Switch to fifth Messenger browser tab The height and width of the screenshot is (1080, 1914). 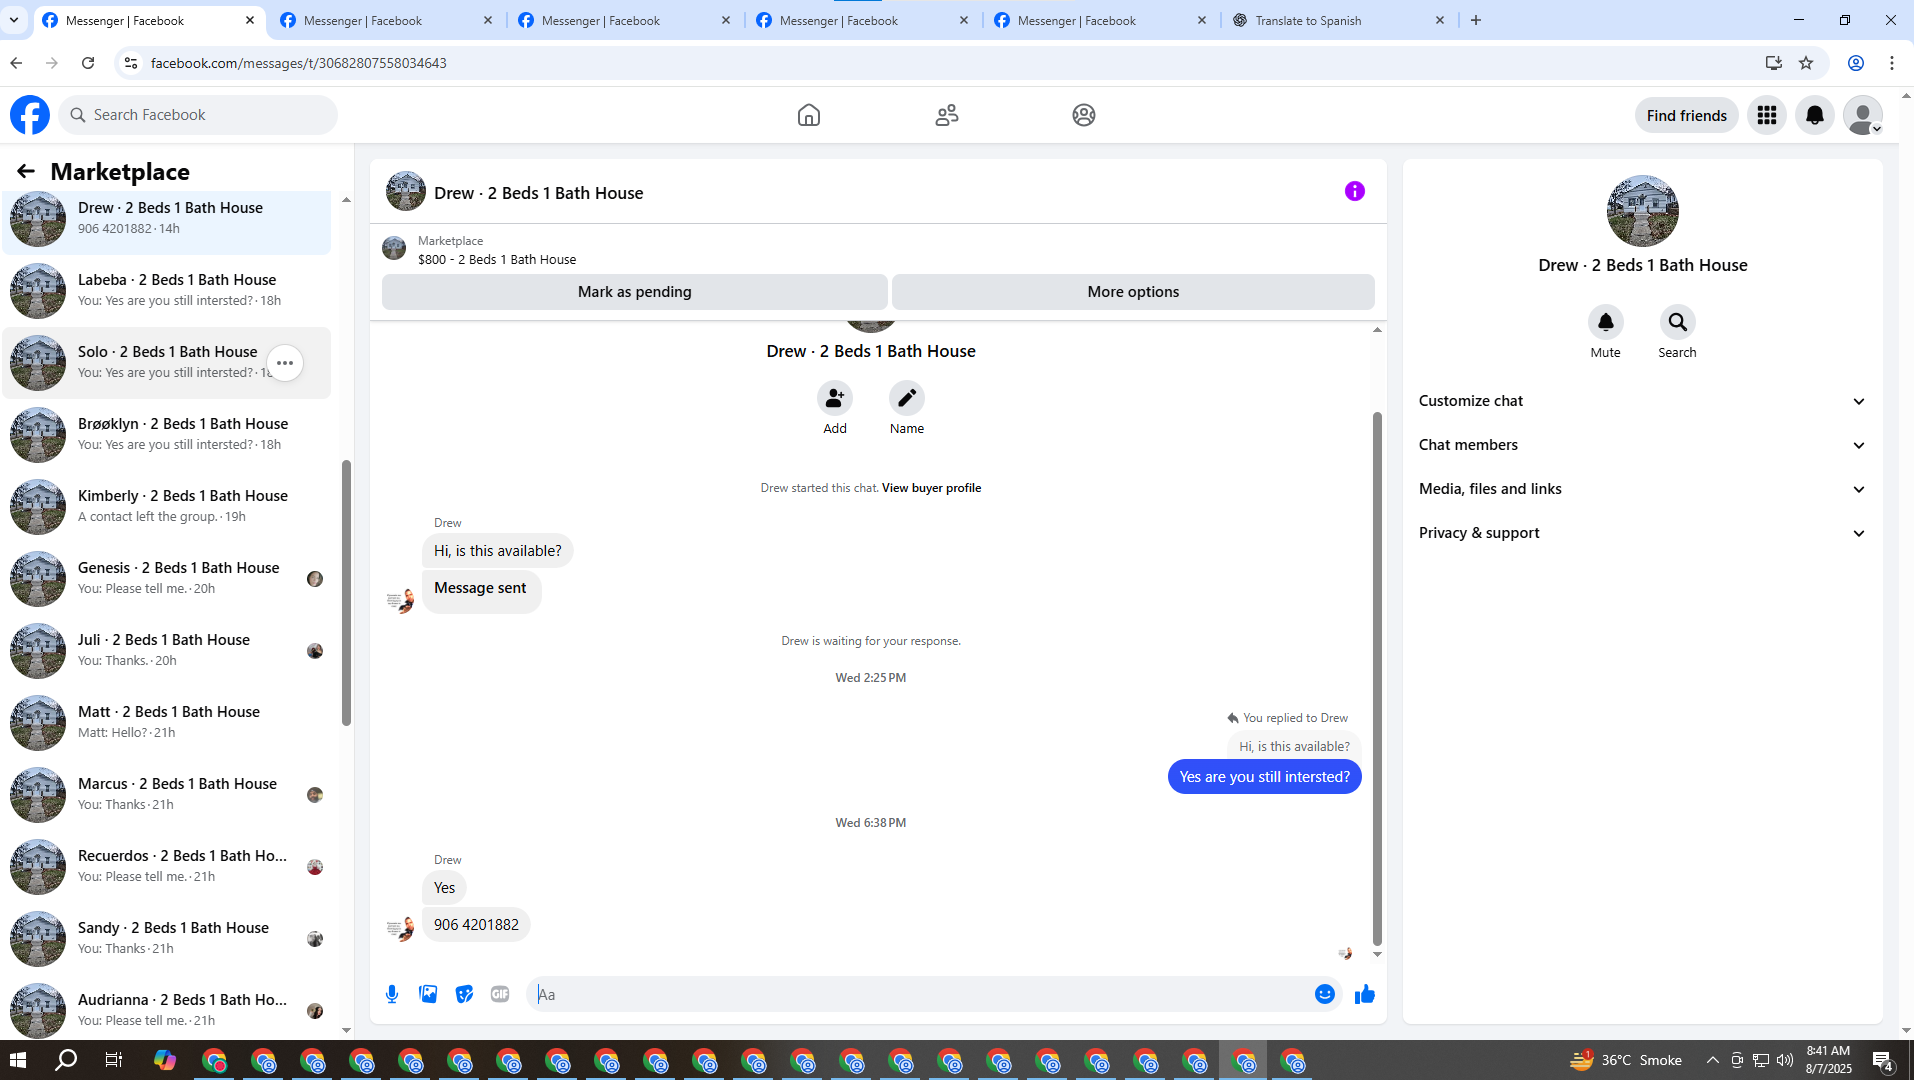pyautogui.click(x=1101, y=20)
